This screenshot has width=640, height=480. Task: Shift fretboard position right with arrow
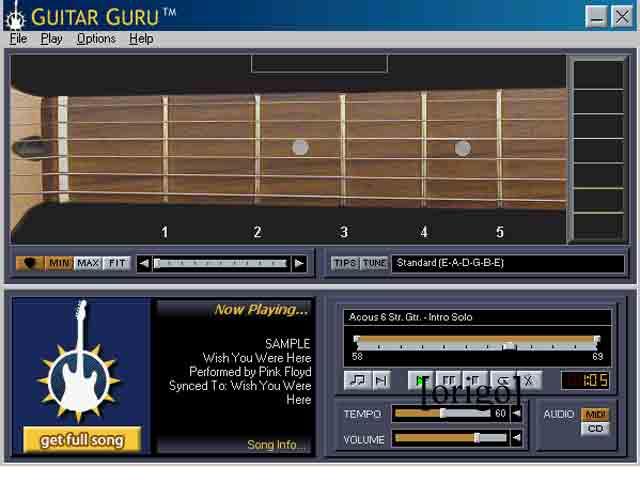[299, 264]
